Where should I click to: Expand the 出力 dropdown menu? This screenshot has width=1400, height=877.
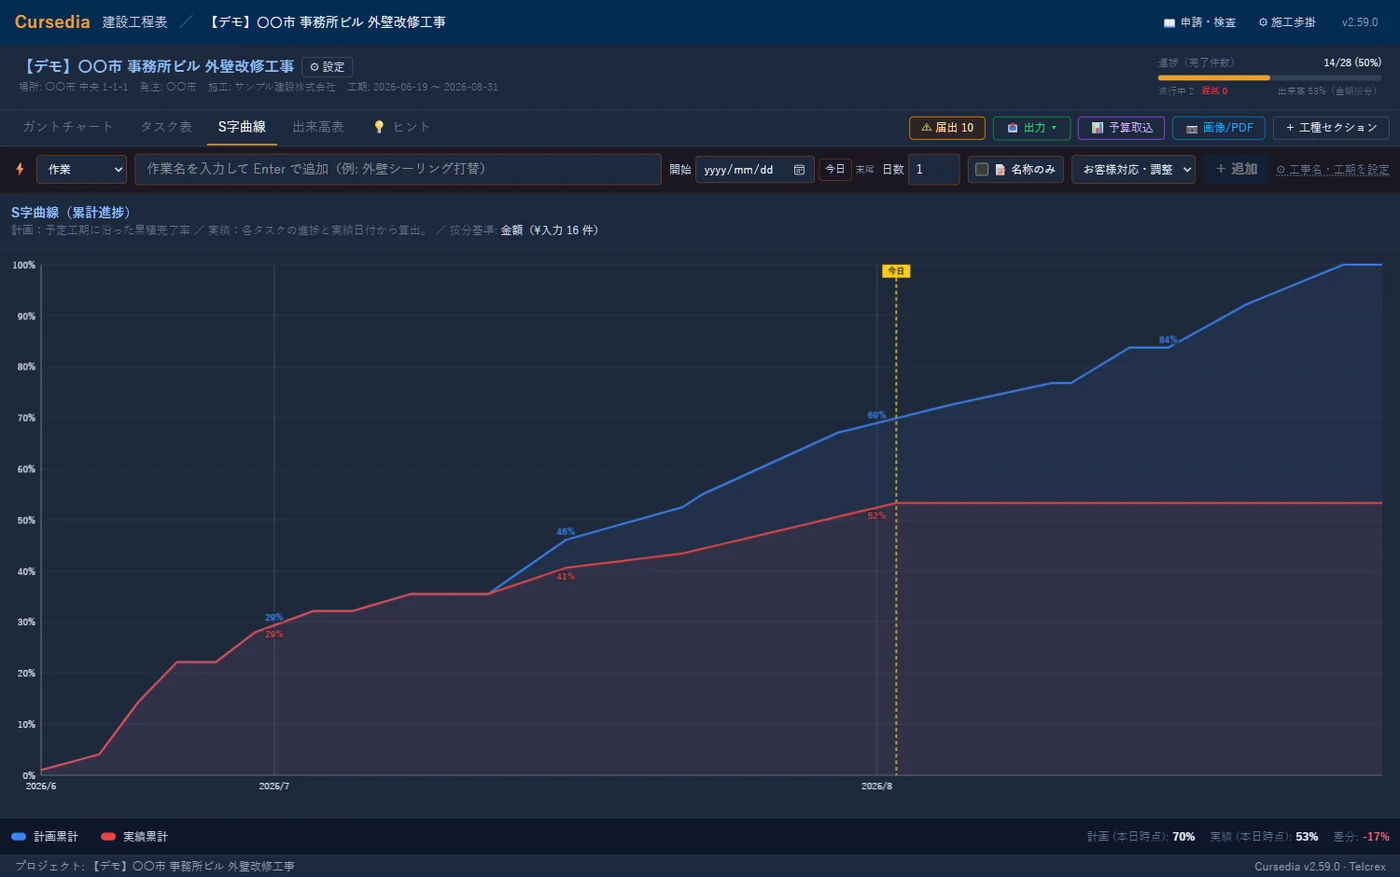(x=1031, y=128)
